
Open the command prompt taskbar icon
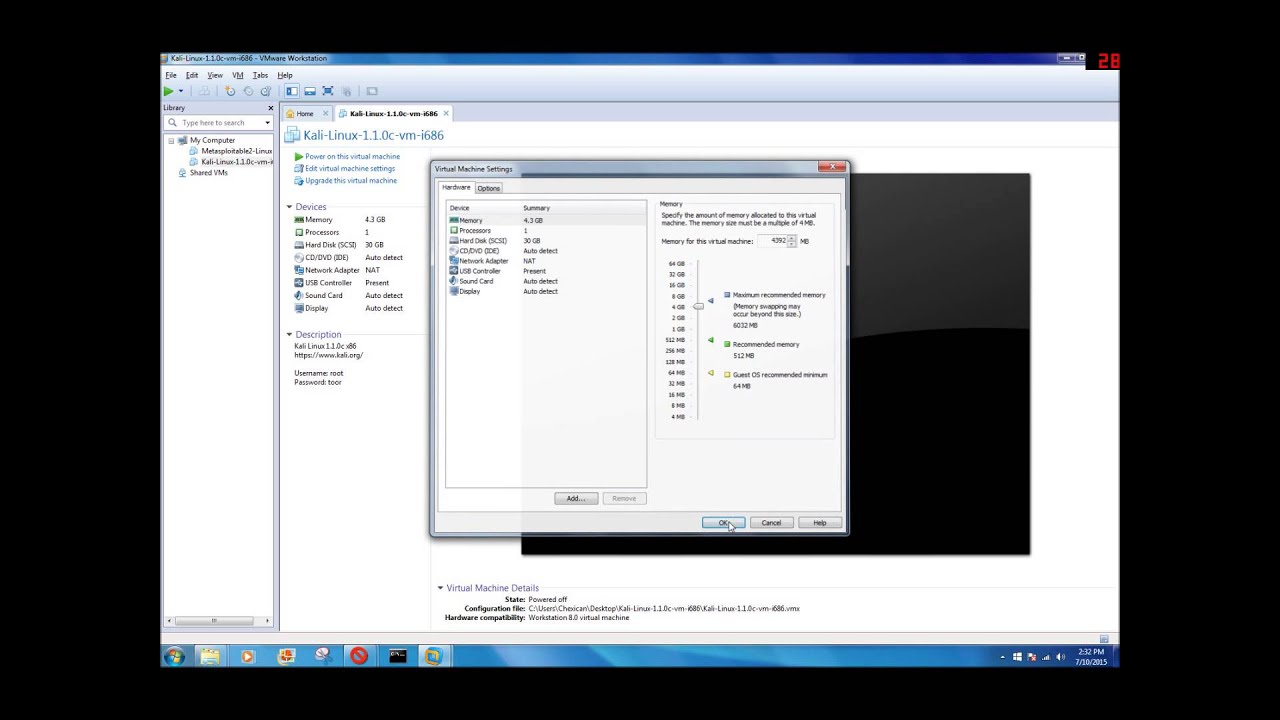click(x=397, y=656)
